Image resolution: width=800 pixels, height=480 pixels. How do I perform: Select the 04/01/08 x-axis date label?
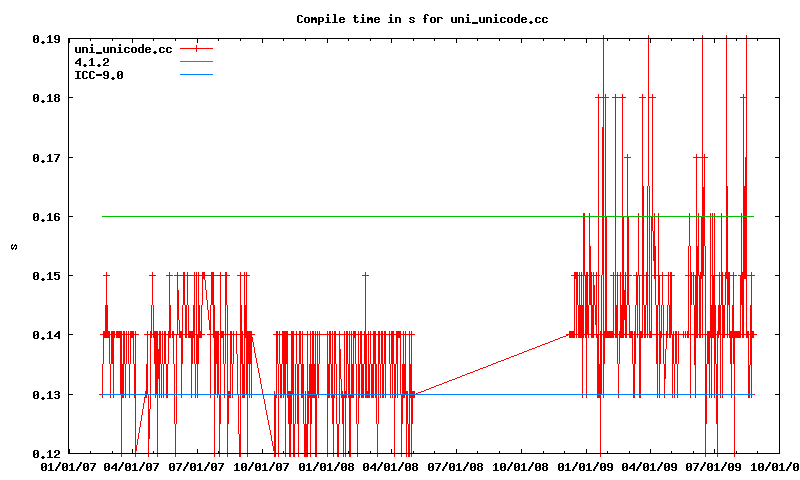click(x=393, y=467)
